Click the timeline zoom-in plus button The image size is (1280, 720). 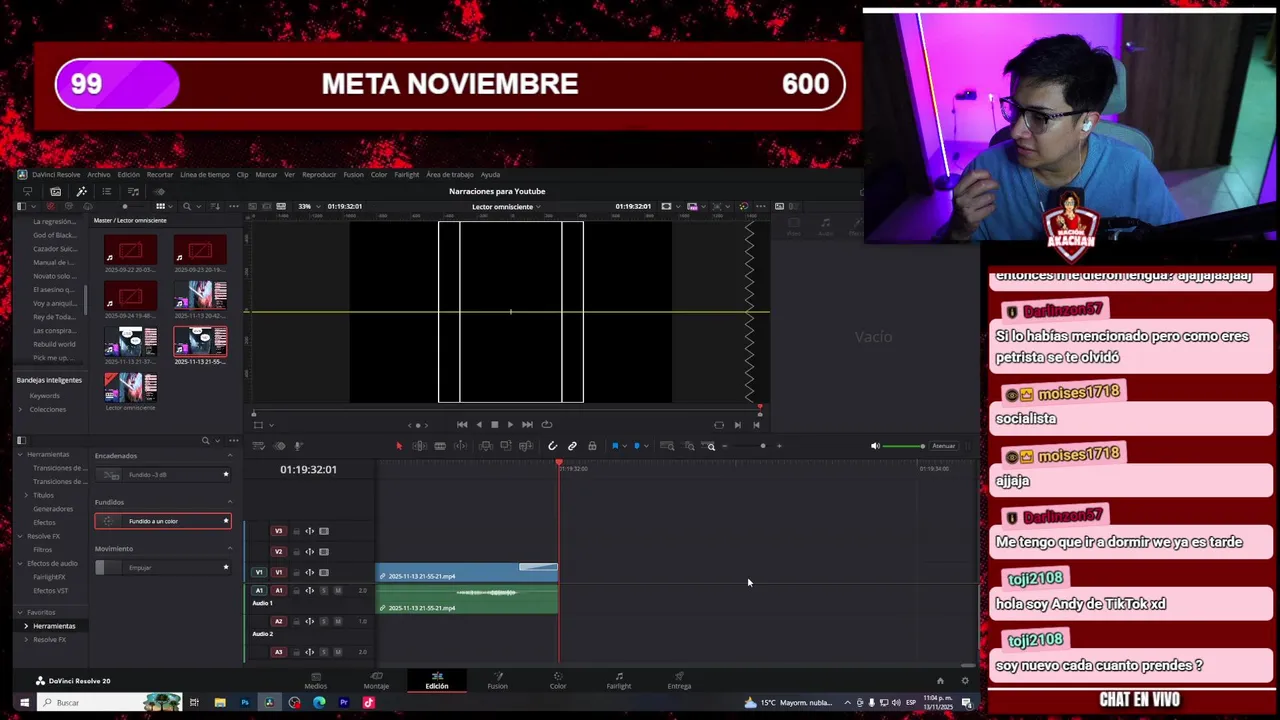pos(779,446)
